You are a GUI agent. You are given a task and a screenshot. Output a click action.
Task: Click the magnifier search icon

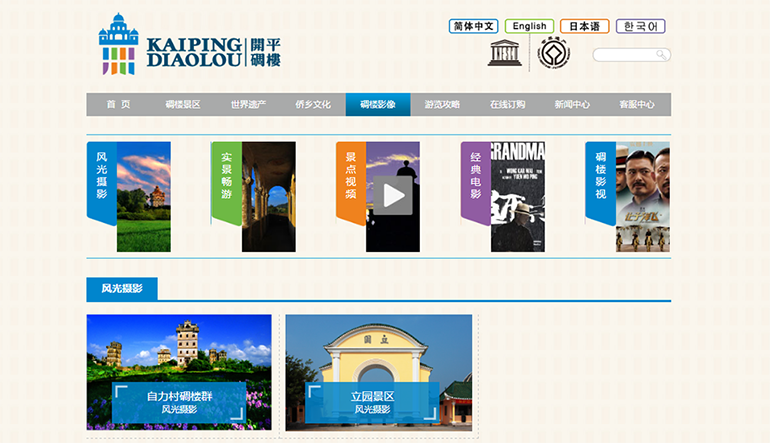661,55
